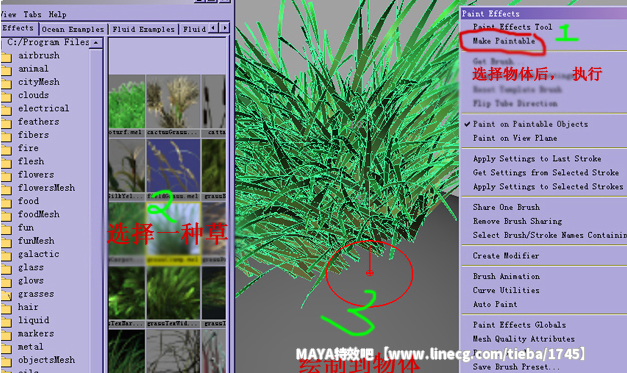The image size is (627, 373).
Task: Pick the highlighted yellow grass brush thumbnail
Action: click(173, 233)
